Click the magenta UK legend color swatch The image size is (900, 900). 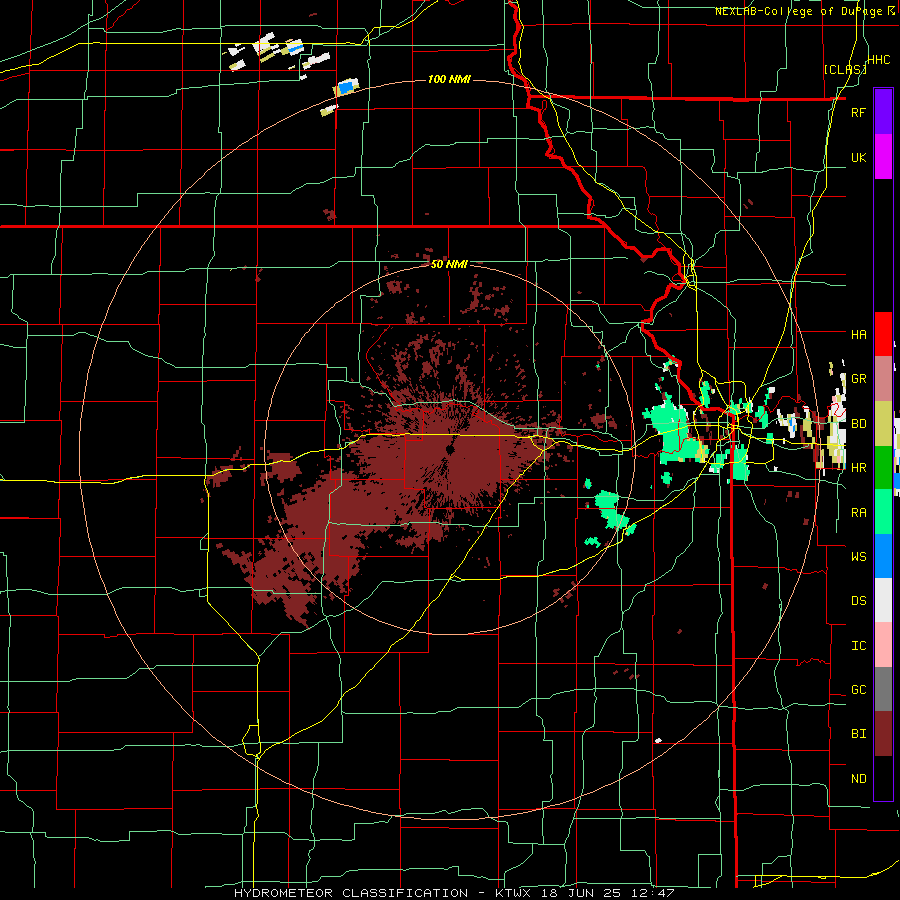click(x=883, y=157)
